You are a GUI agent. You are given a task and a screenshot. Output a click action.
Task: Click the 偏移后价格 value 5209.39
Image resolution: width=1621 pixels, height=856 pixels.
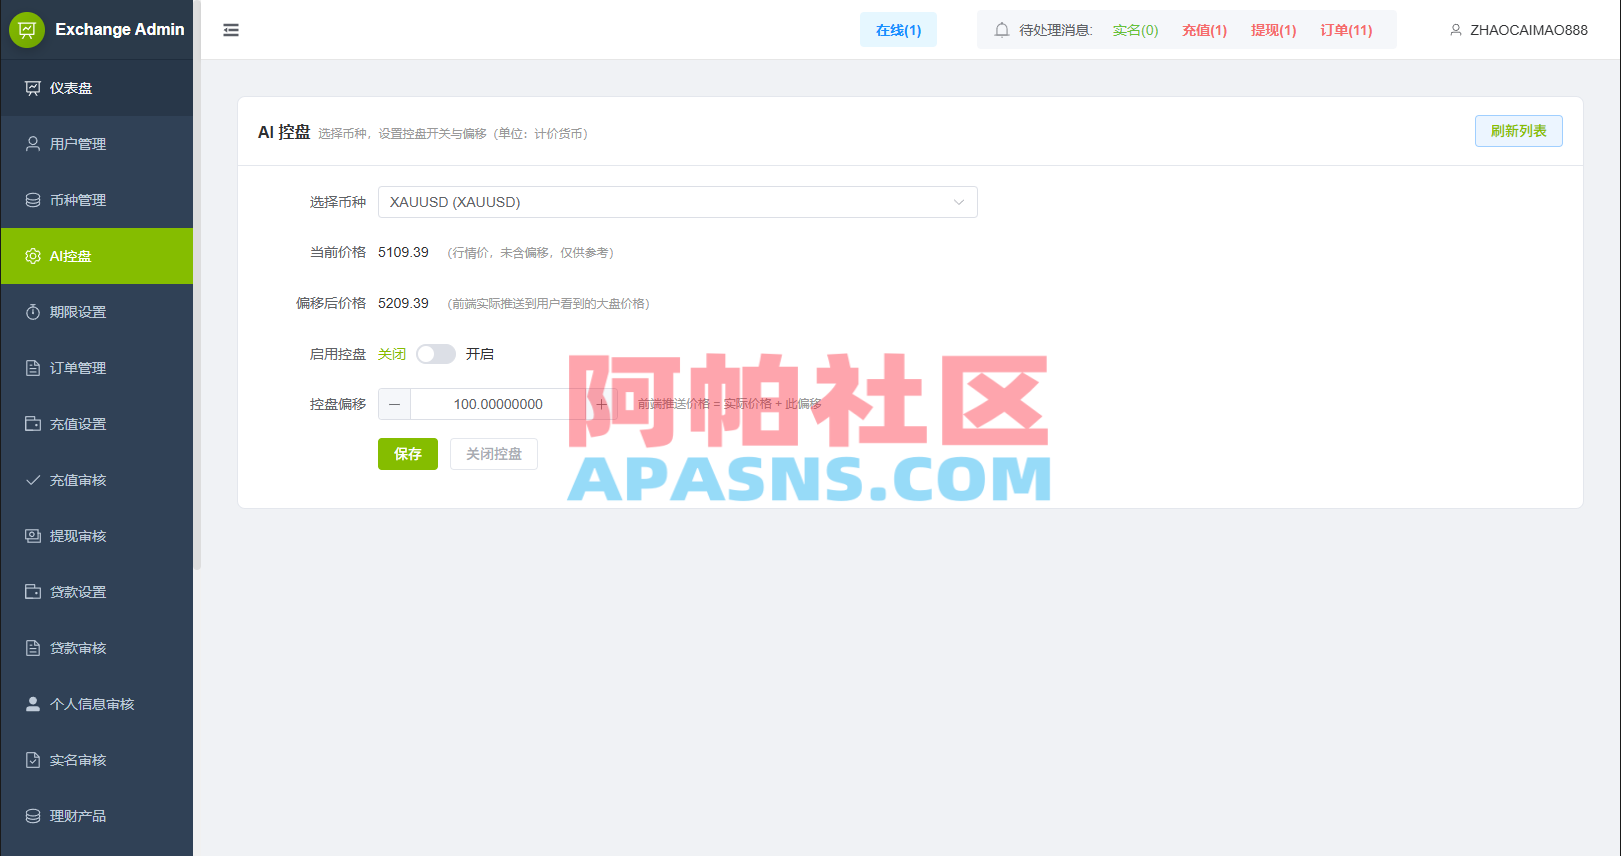click(403, 303)
